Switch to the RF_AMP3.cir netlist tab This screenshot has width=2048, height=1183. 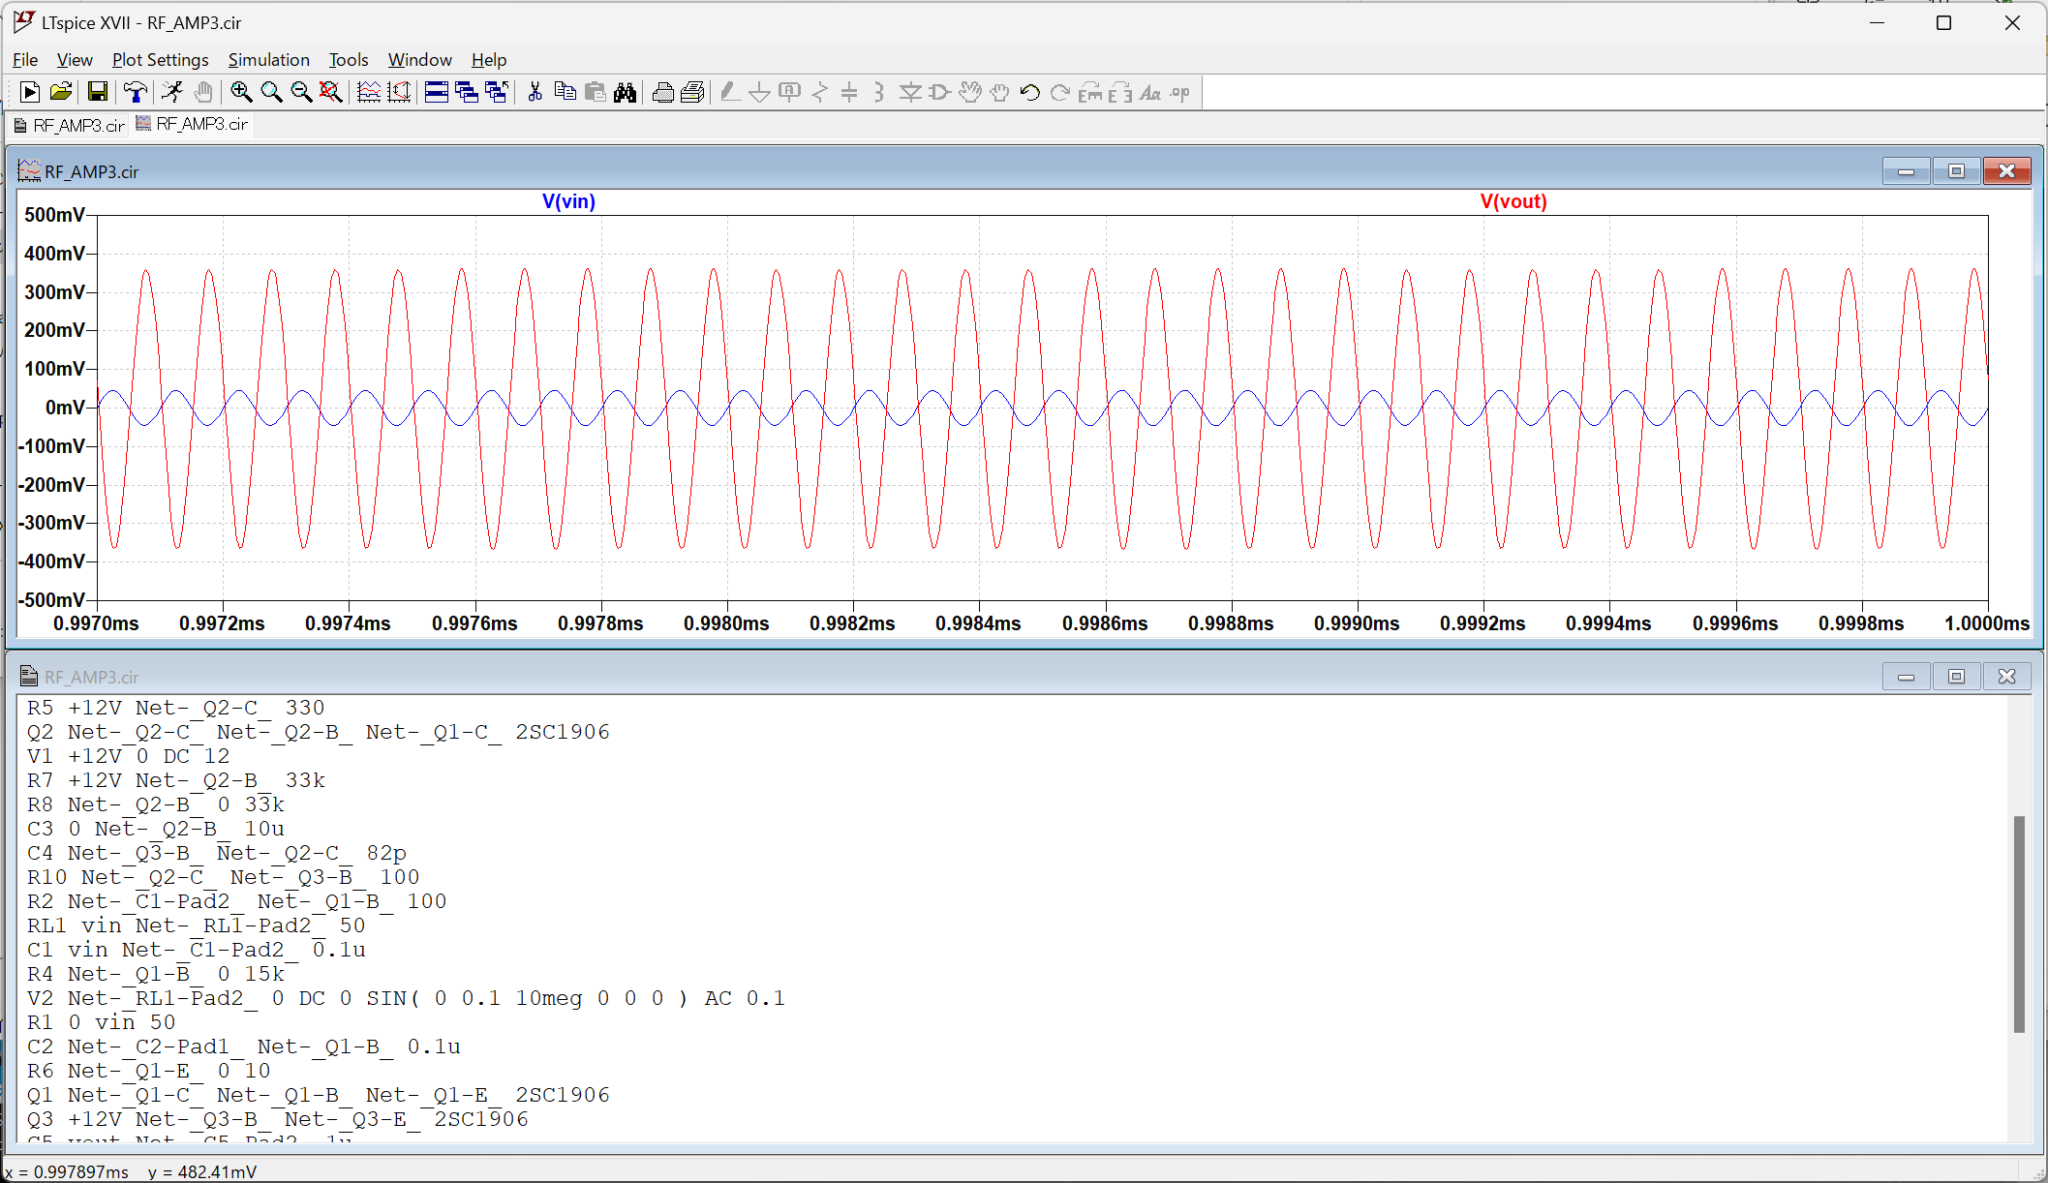69,125
